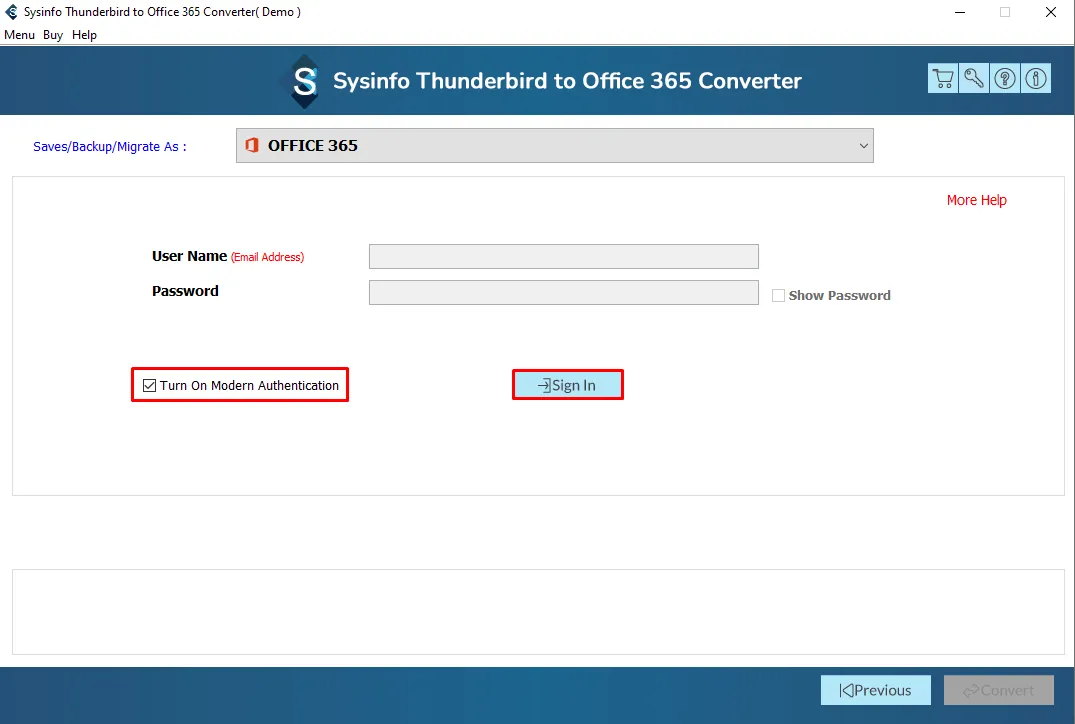Click the Saves/Backup/Migrate As label
Viewport: 1075px width, 724px height.
point(110,147)
